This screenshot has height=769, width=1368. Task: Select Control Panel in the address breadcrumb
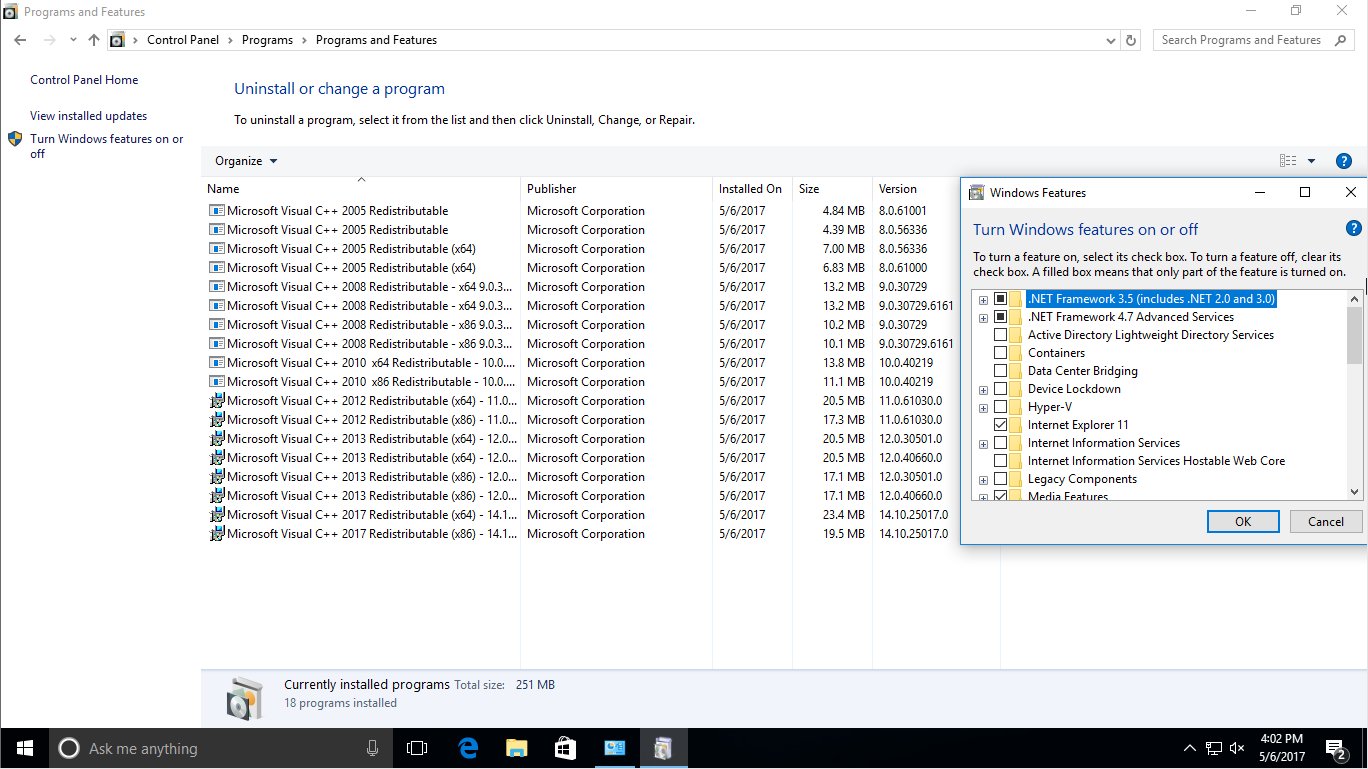point(182,40)
